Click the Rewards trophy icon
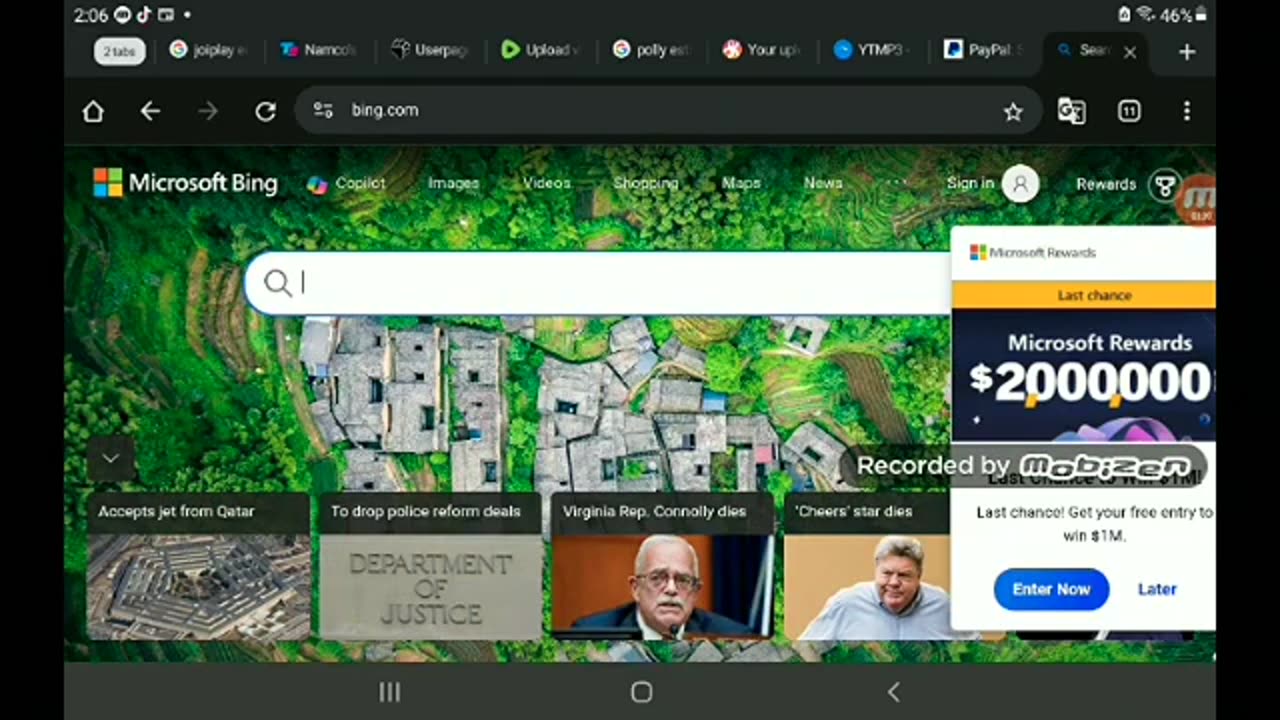 pos(1164,185)
